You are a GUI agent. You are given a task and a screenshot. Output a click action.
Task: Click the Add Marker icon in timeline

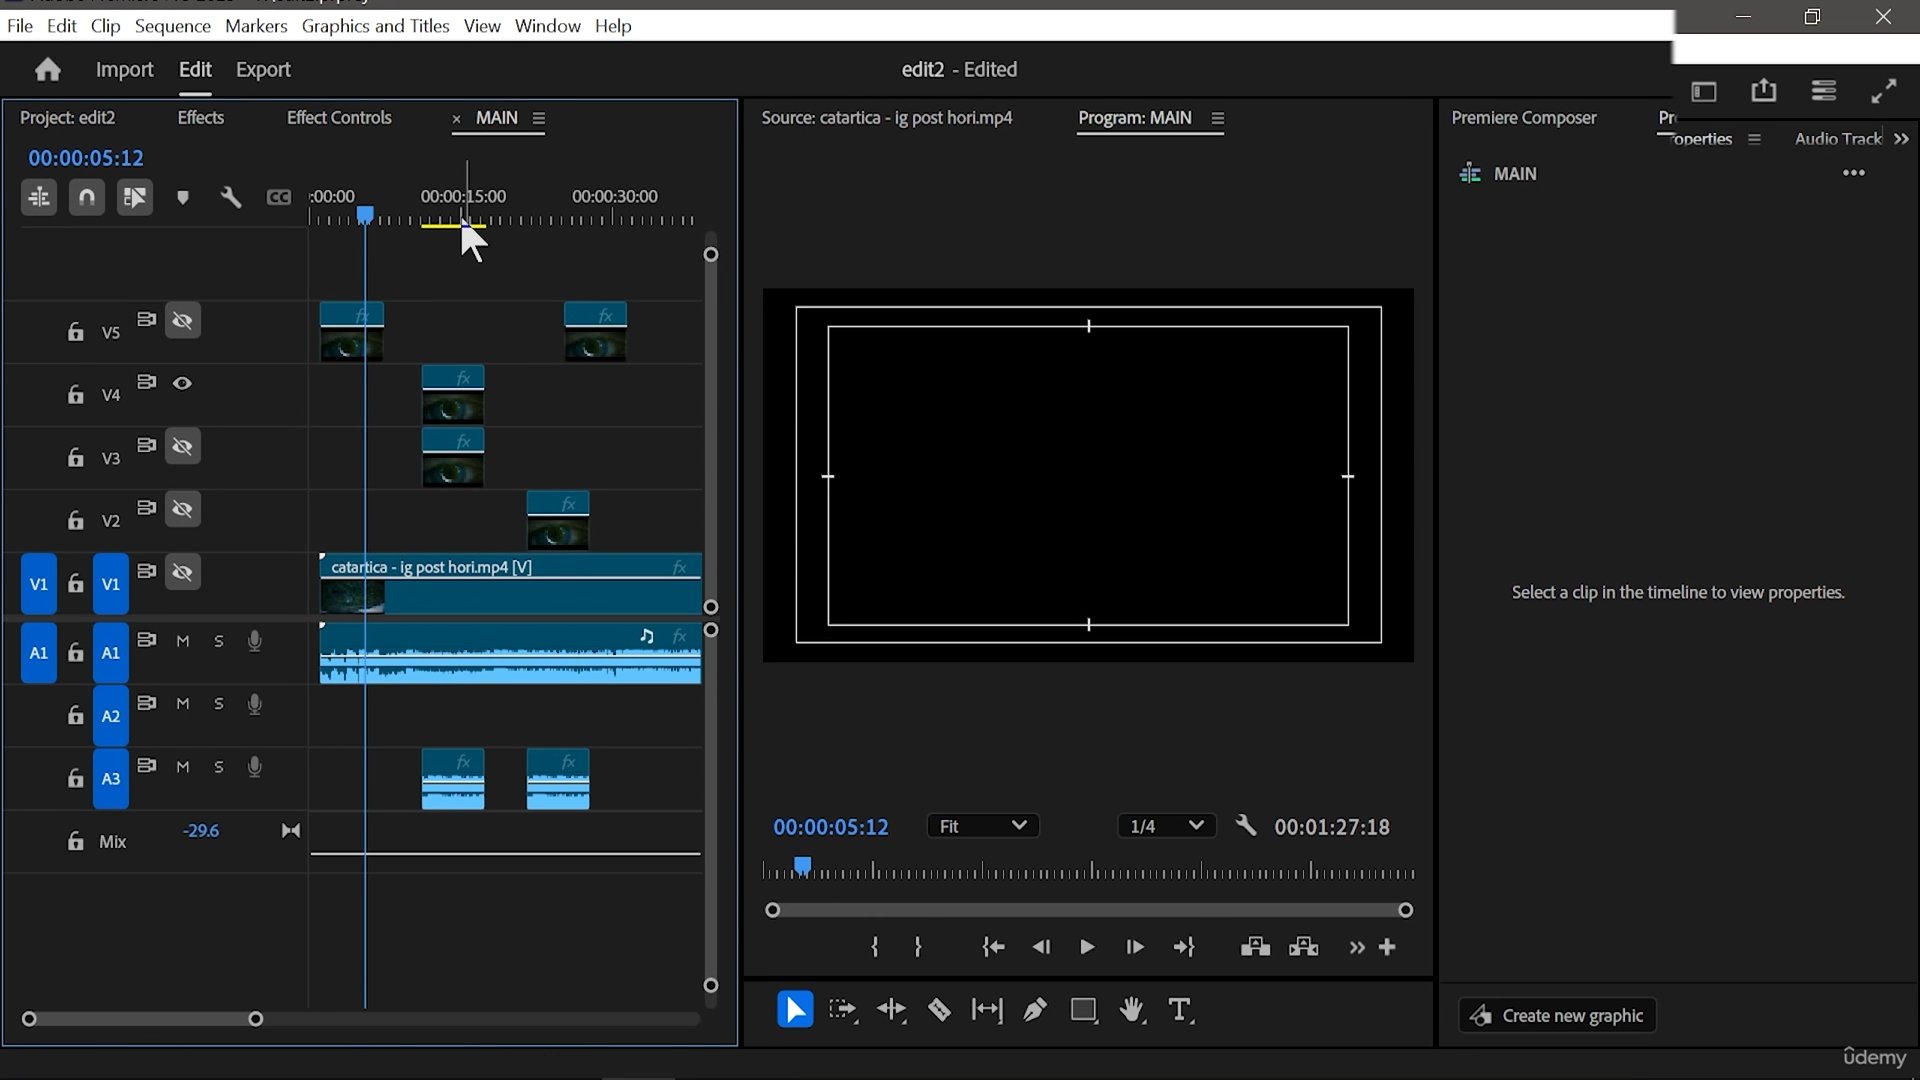click(x=183, y=197)
